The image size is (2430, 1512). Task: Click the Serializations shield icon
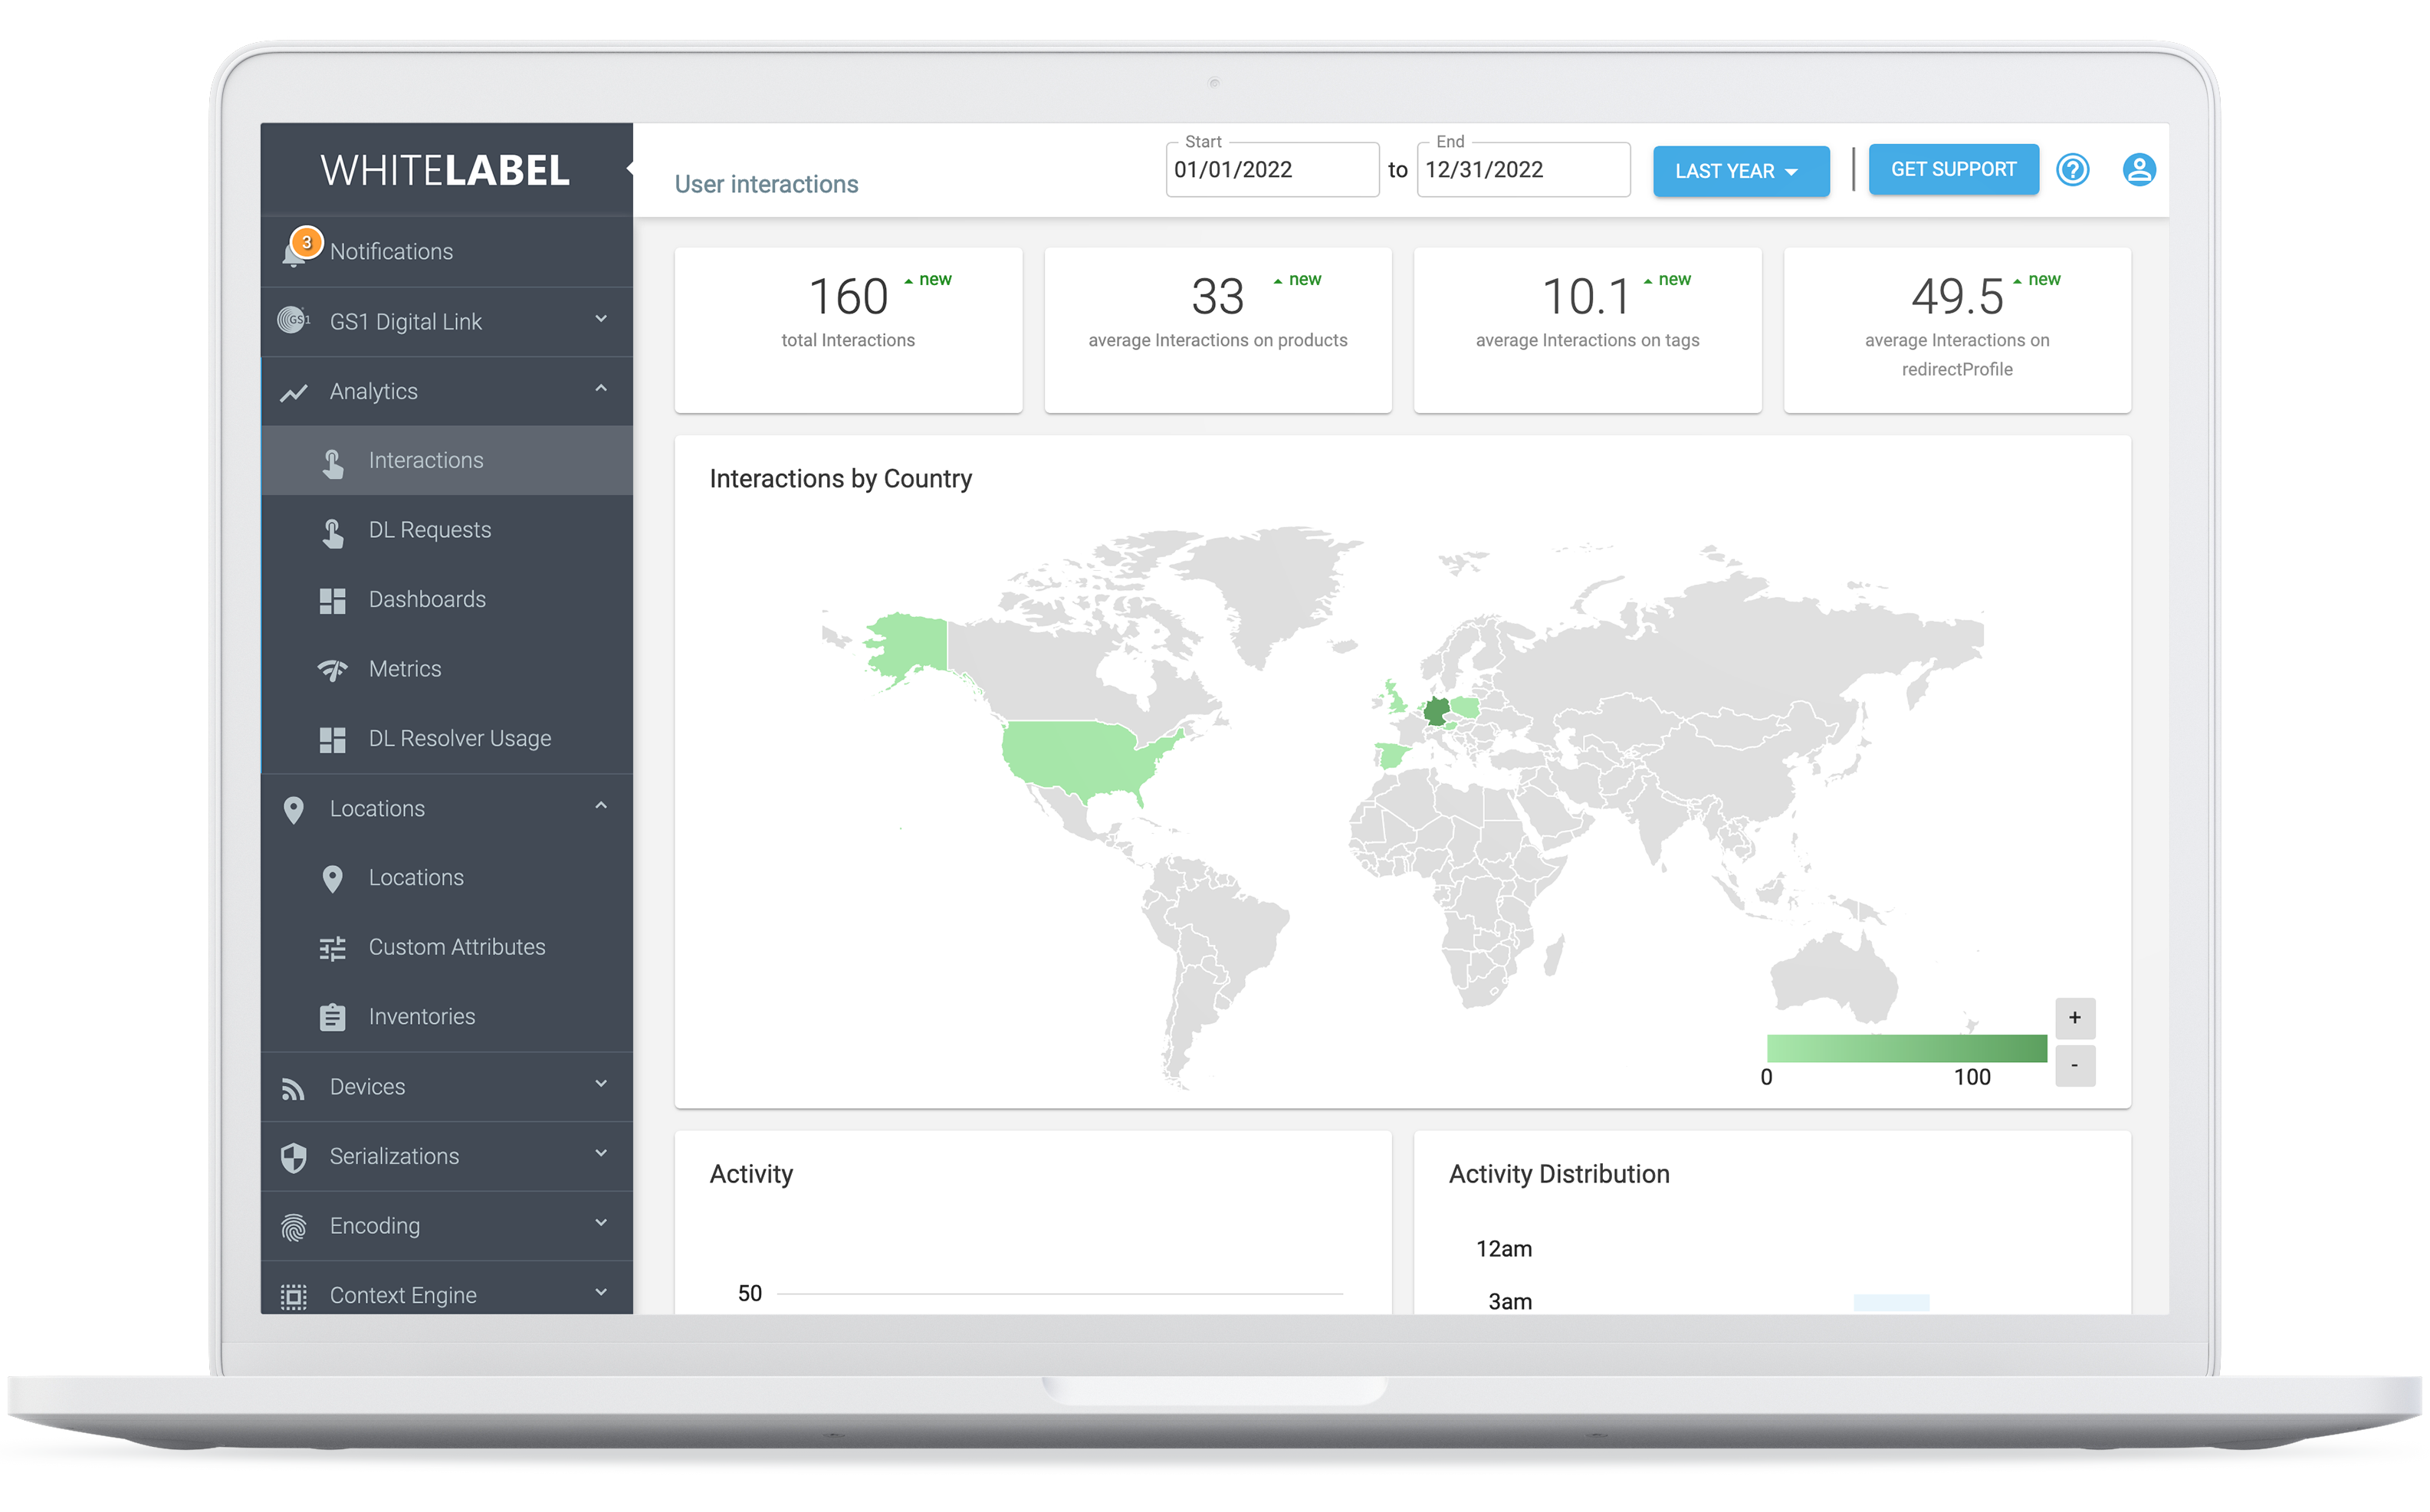point(293,1157)
